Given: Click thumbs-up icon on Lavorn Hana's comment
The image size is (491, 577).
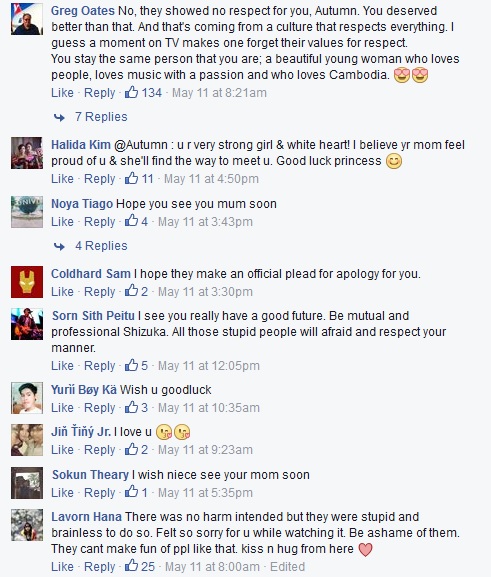Looking at the screenshot, I should [131, 566].
